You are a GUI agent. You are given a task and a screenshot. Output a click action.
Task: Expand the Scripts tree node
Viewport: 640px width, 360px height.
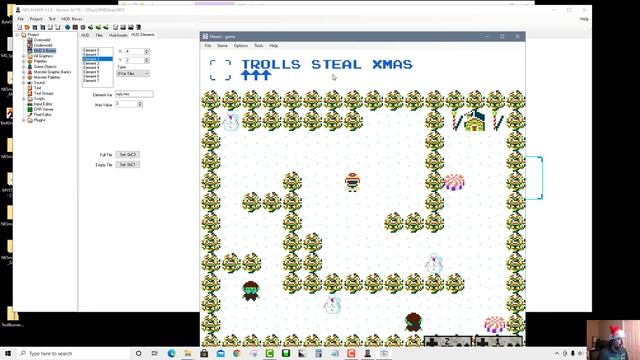coord(24,98)
